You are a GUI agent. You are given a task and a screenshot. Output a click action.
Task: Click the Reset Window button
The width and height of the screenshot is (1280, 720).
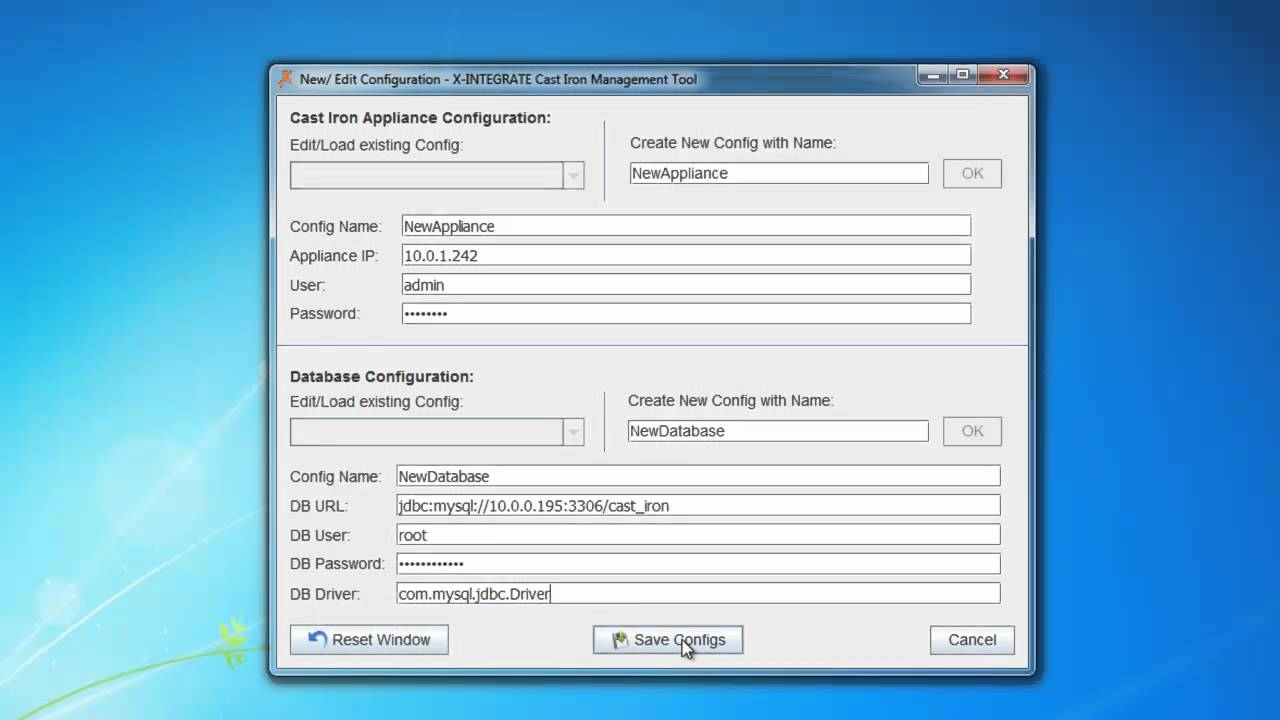pyautogui.click(x=369, y=640)
